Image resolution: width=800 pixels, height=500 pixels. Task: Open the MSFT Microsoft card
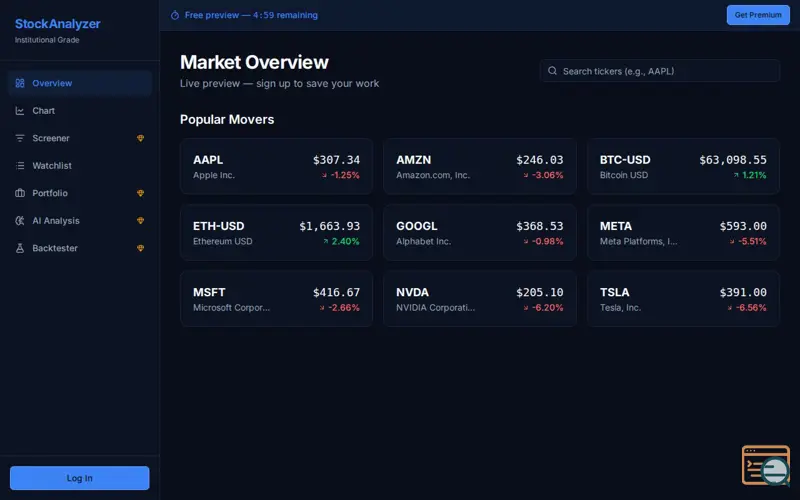point(277,299)
